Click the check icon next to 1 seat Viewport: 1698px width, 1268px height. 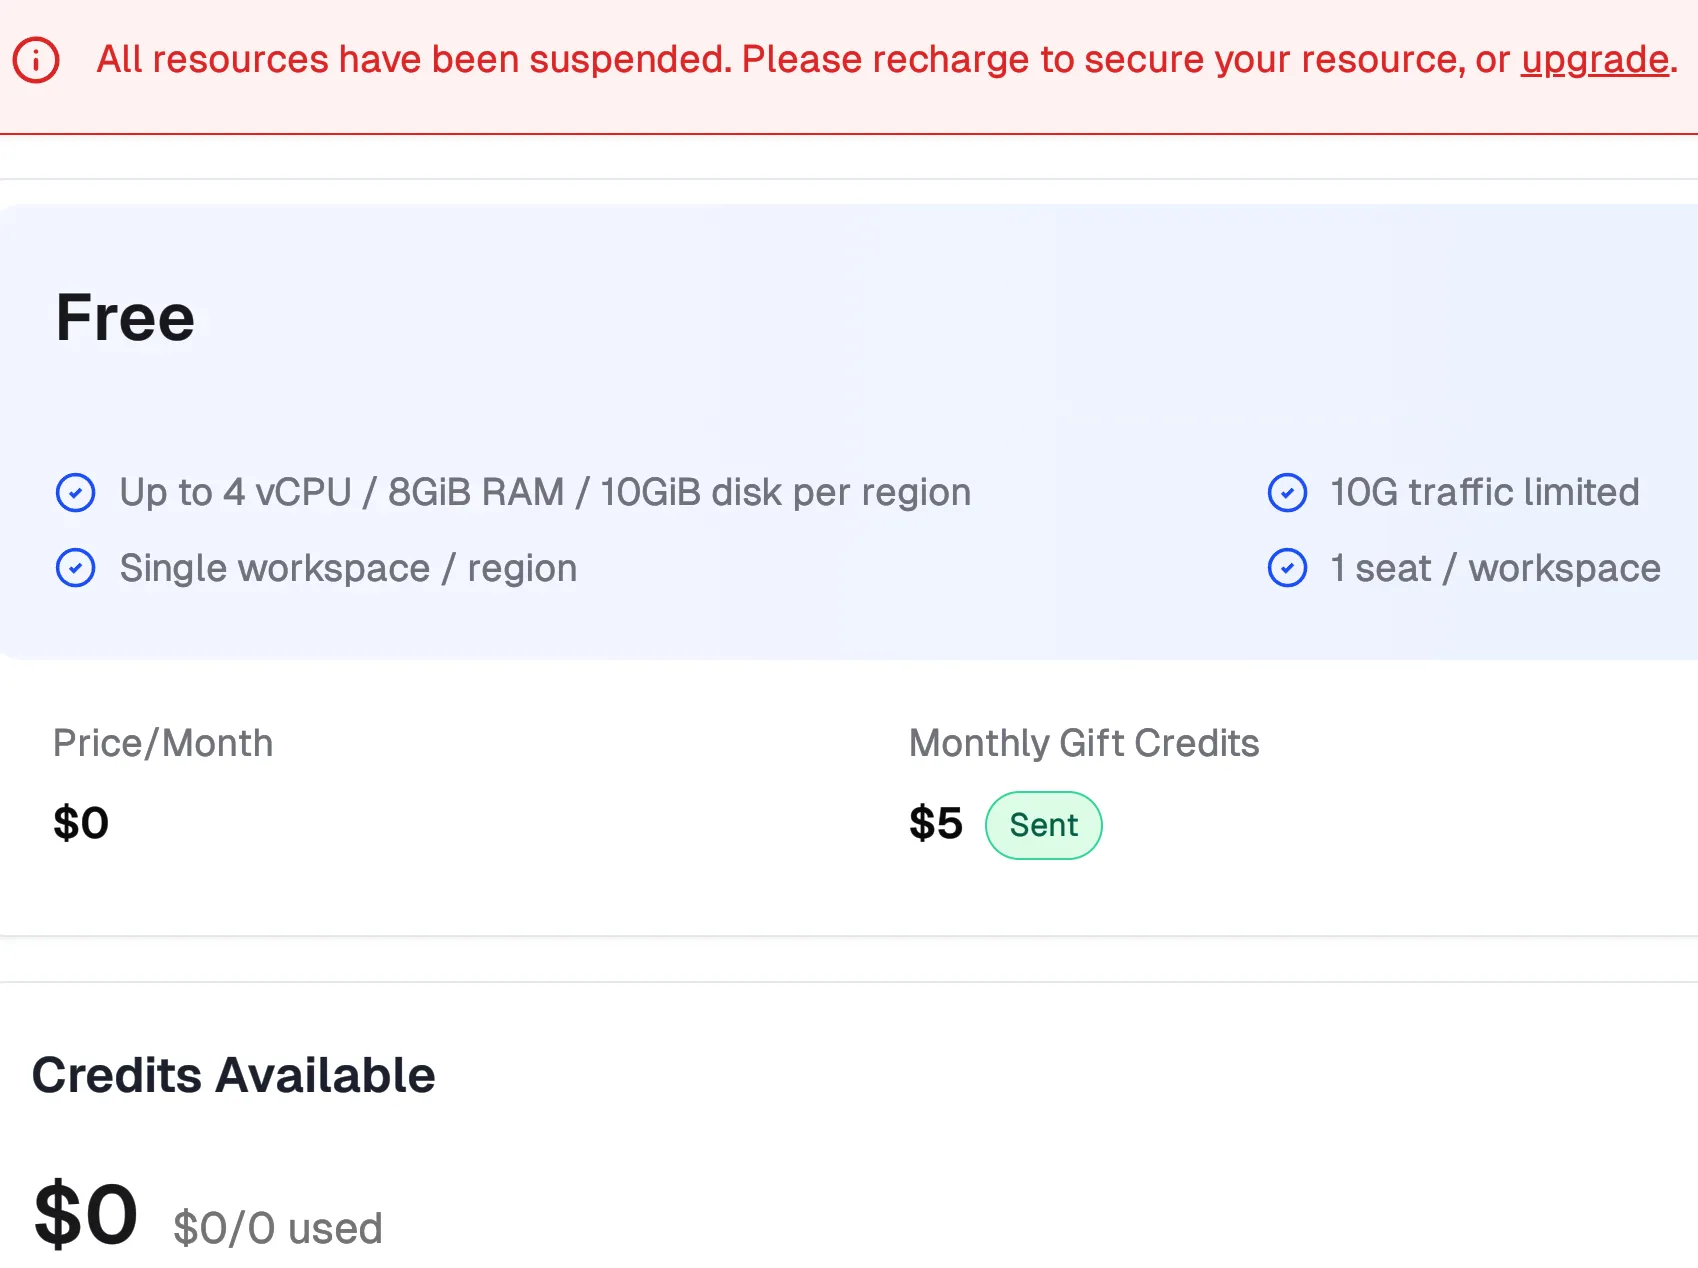pyautogui.click(x=1287, y=568)
